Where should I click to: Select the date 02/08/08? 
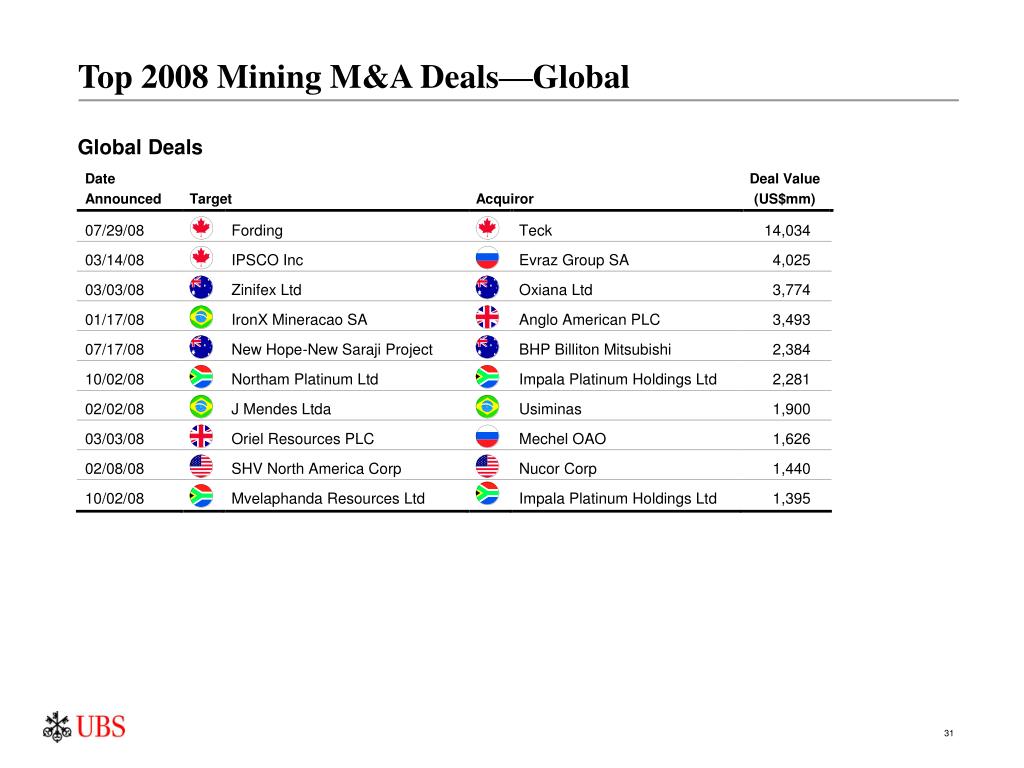tap(114, 469)
